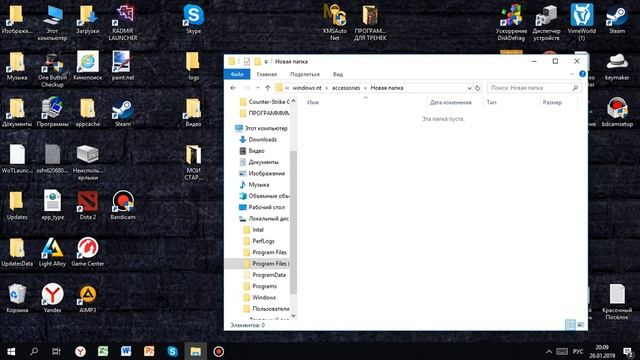This screenshot has height=360, width=640.
Task: Open address bar history dropdown
Action: coord(469,88)
